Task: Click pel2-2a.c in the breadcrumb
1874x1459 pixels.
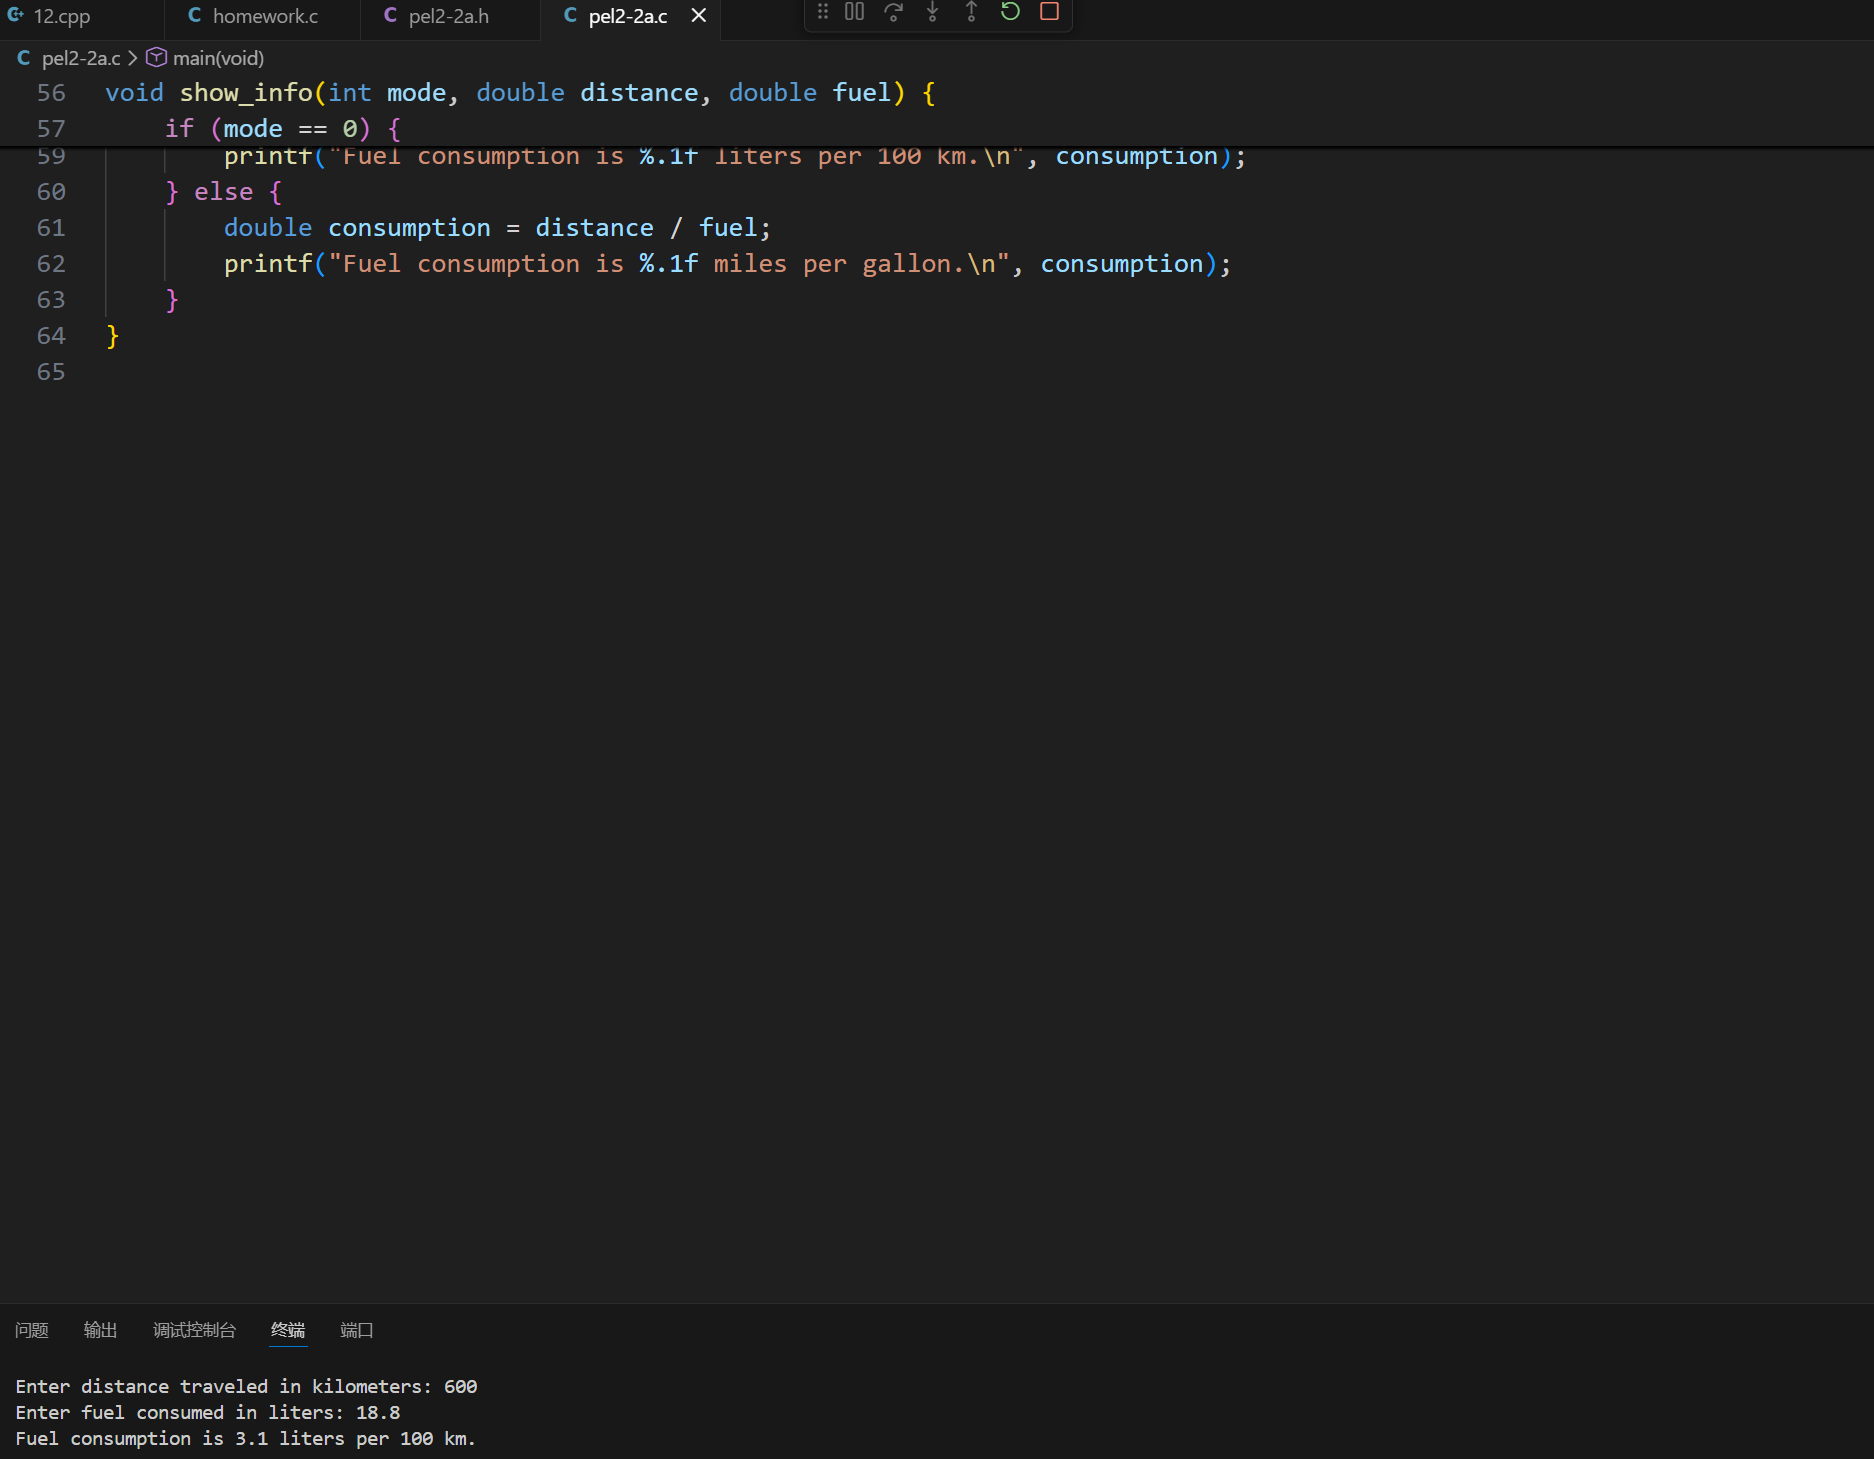Action: pyautogui.click(x=81, y=58)
